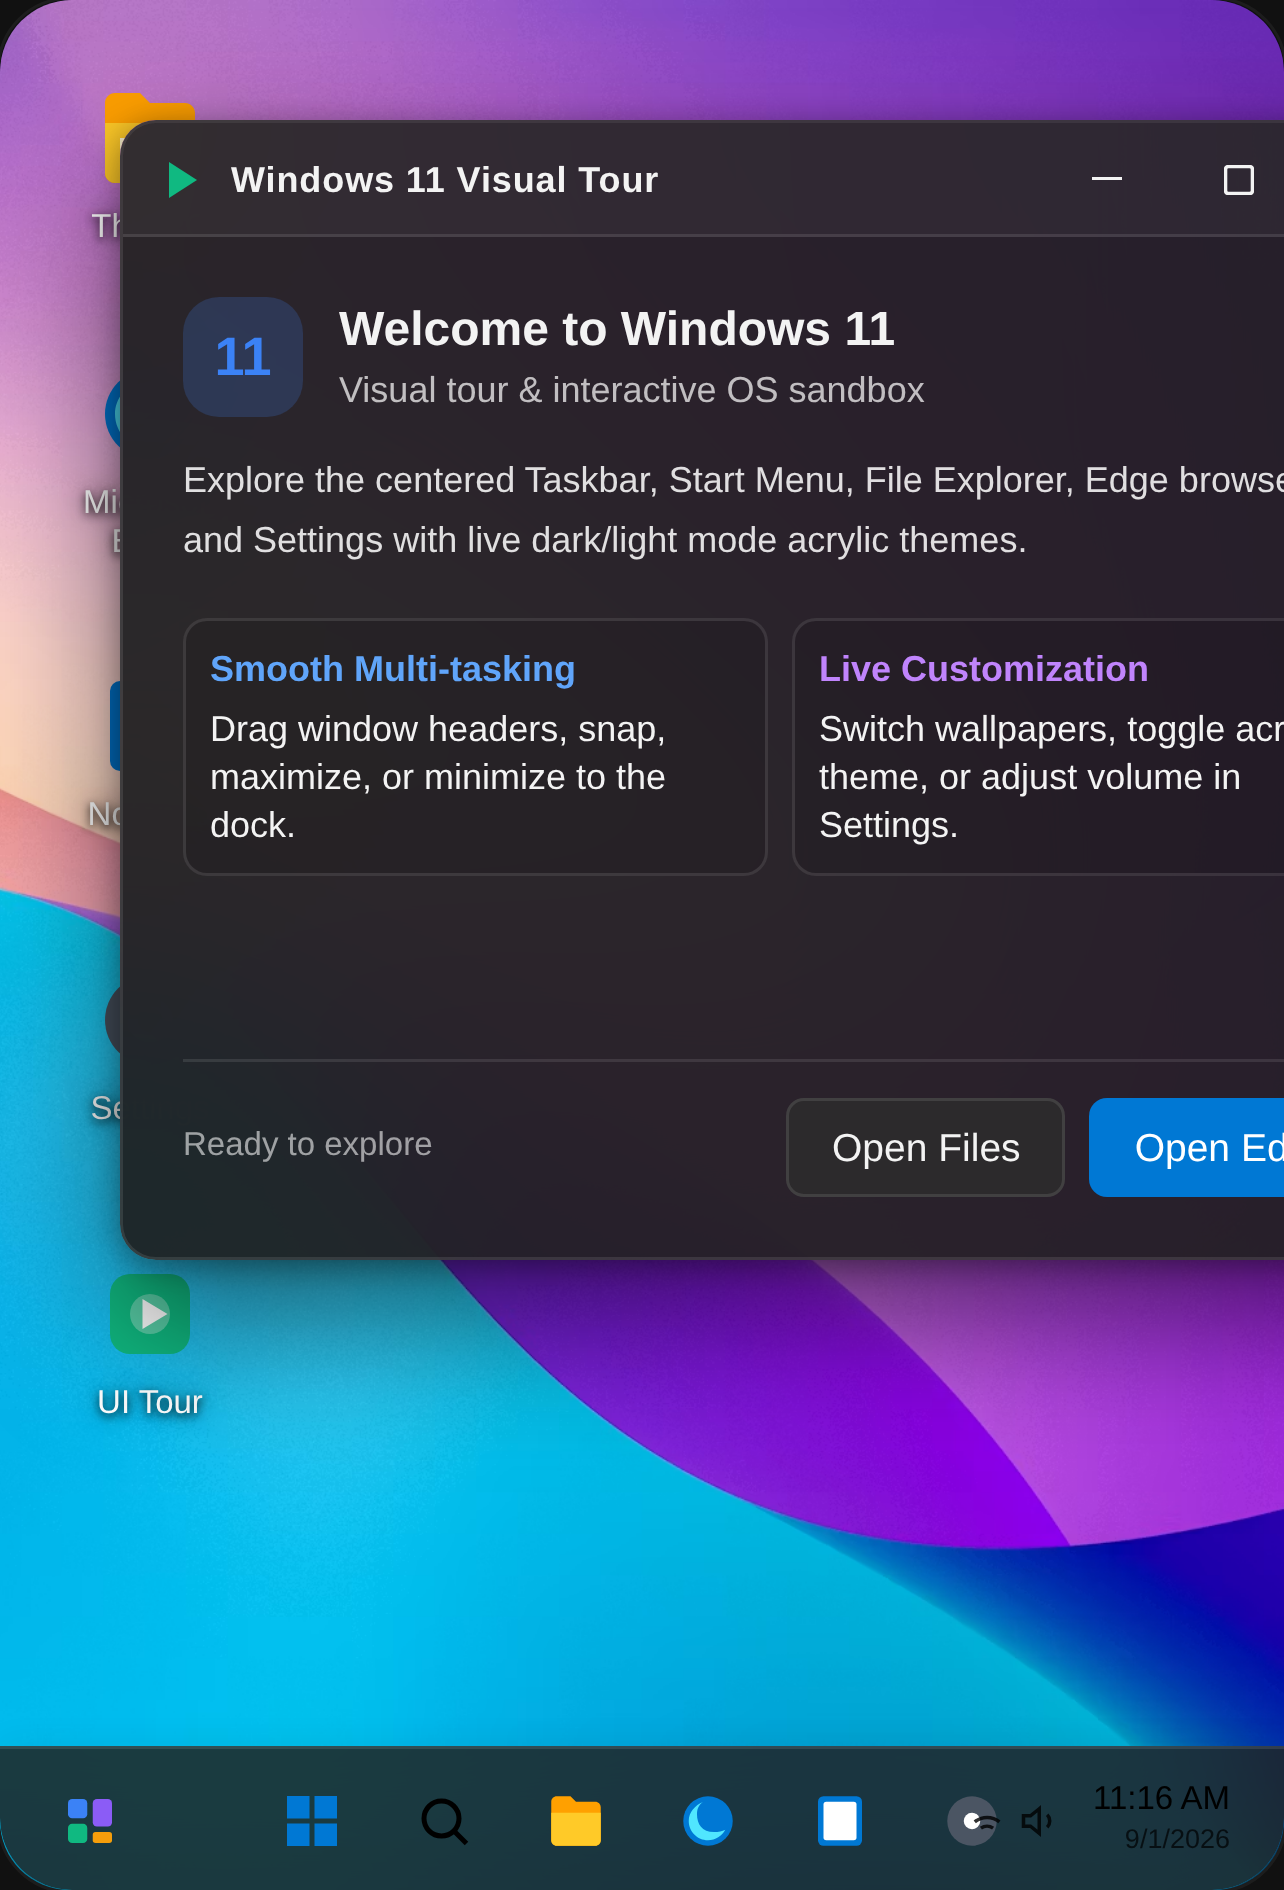Minimize the Windows 11 Visual Tour window
This screenshot has height=1890, width=1284.
pos(1107,179)
